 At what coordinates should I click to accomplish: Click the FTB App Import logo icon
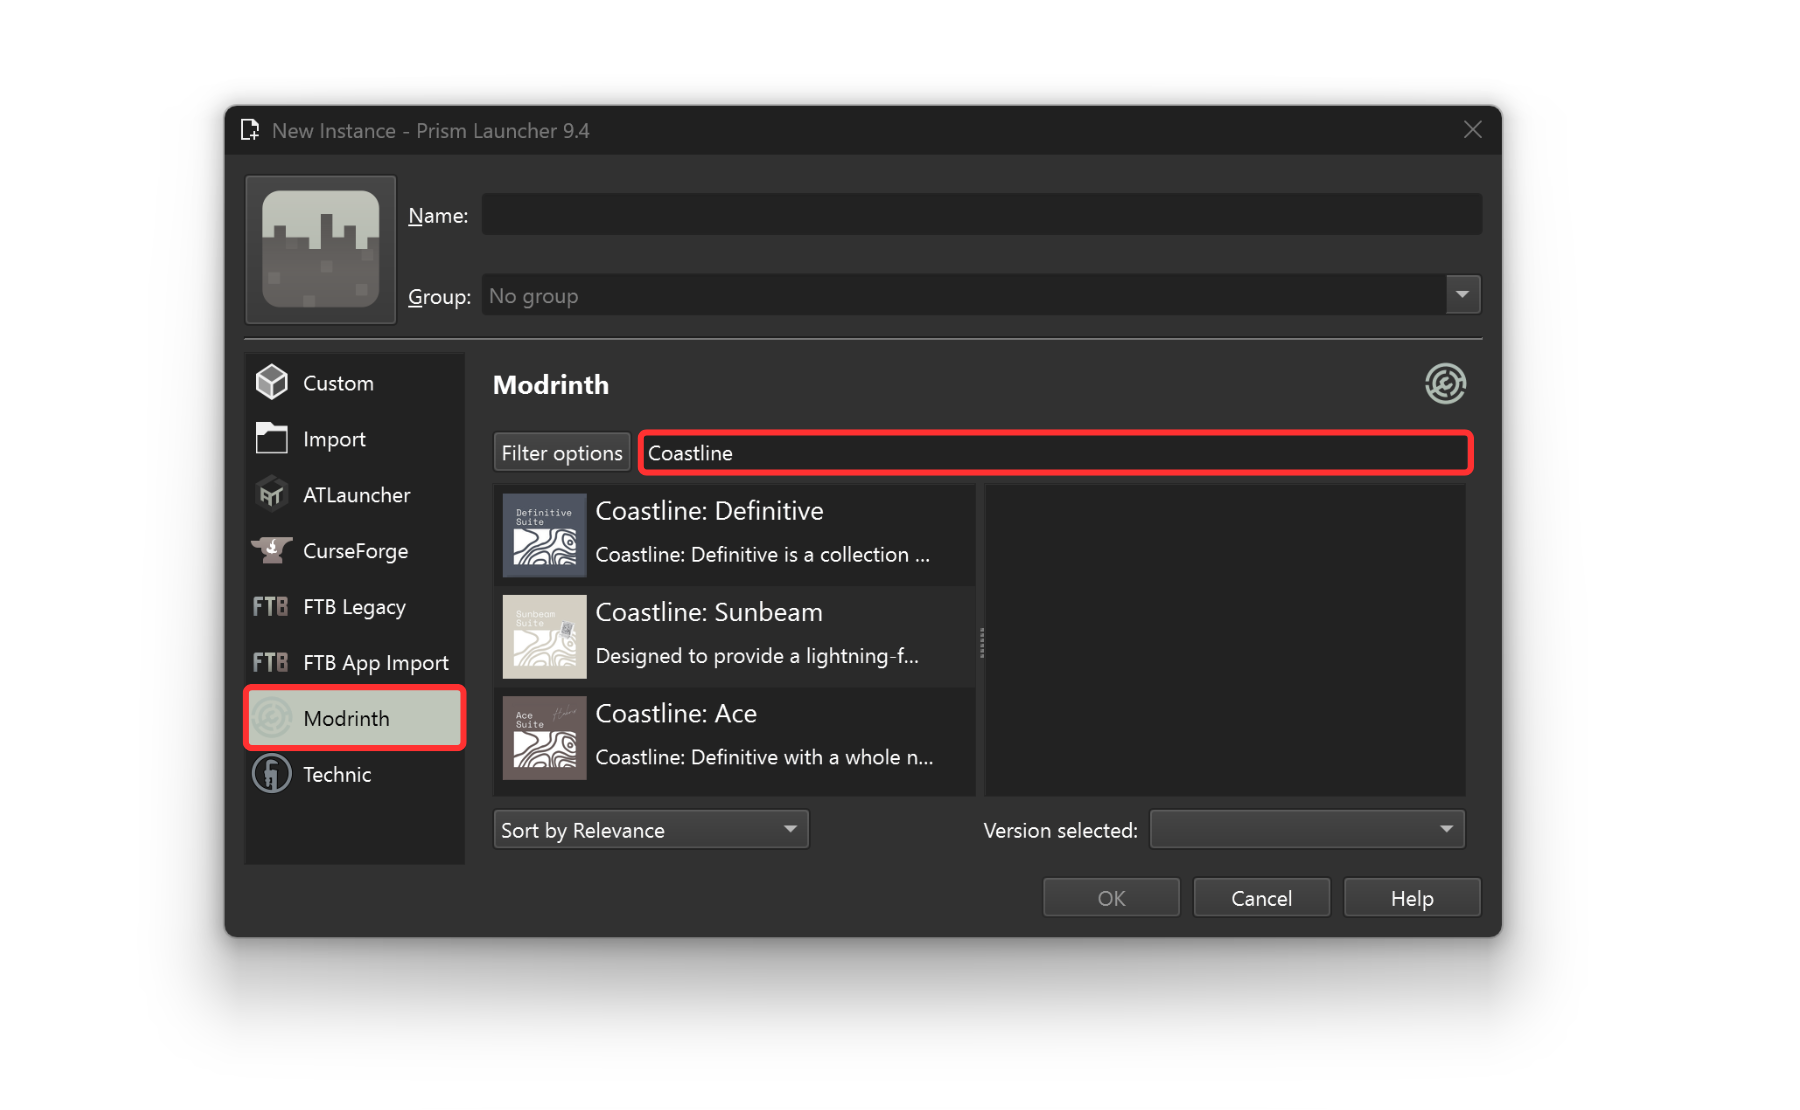point(270,662)
